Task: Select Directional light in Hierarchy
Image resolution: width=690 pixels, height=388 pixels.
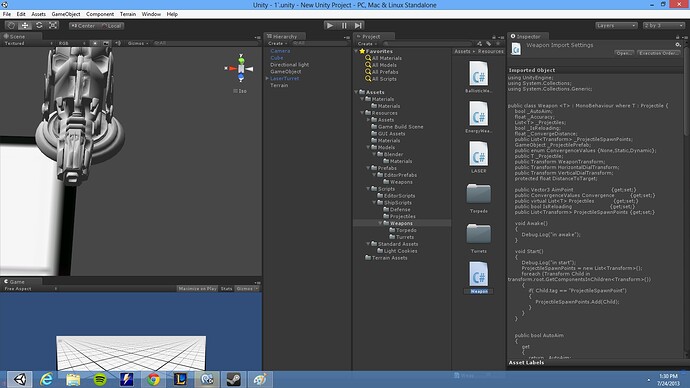Action: coord(290,65)
